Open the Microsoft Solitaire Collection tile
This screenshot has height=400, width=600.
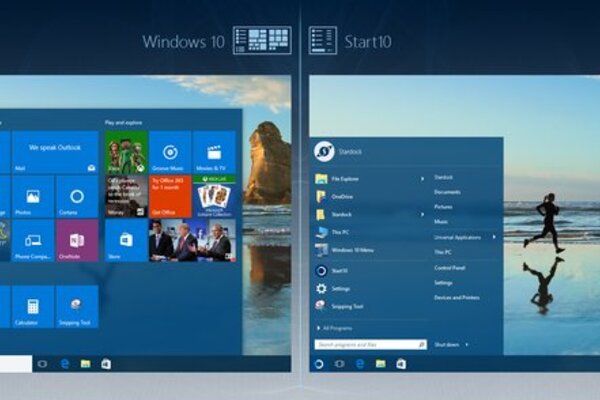click(x=214, y=197)
